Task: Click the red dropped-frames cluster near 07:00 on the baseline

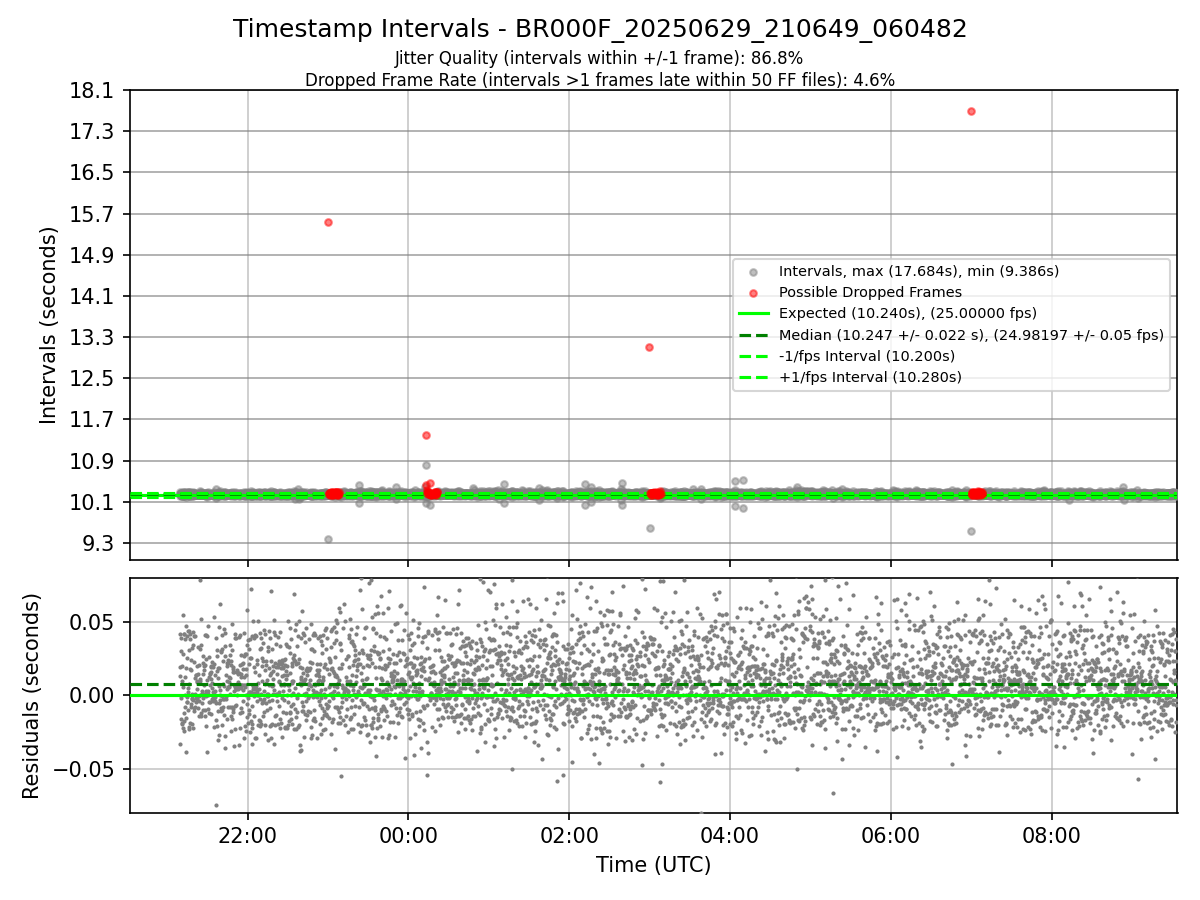Action: pos(977,494)
